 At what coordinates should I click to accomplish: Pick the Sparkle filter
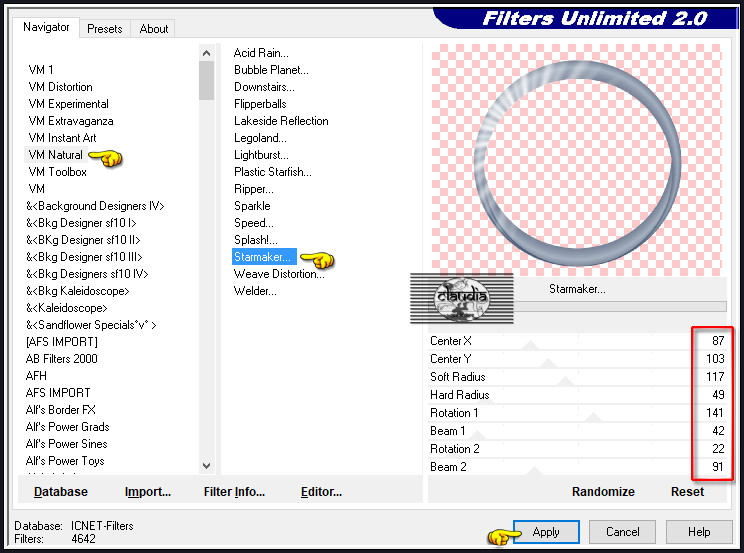pos(252,206)
